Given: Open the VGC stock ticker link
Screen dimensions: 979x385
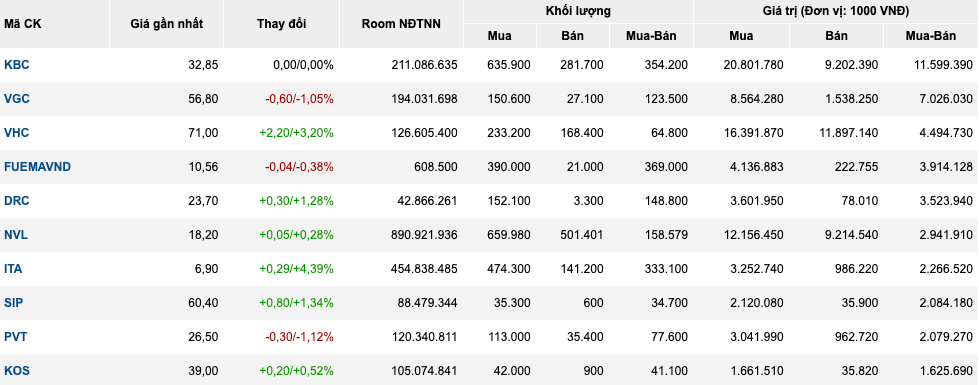Looking at the screenshot, I should click(17, 99).
